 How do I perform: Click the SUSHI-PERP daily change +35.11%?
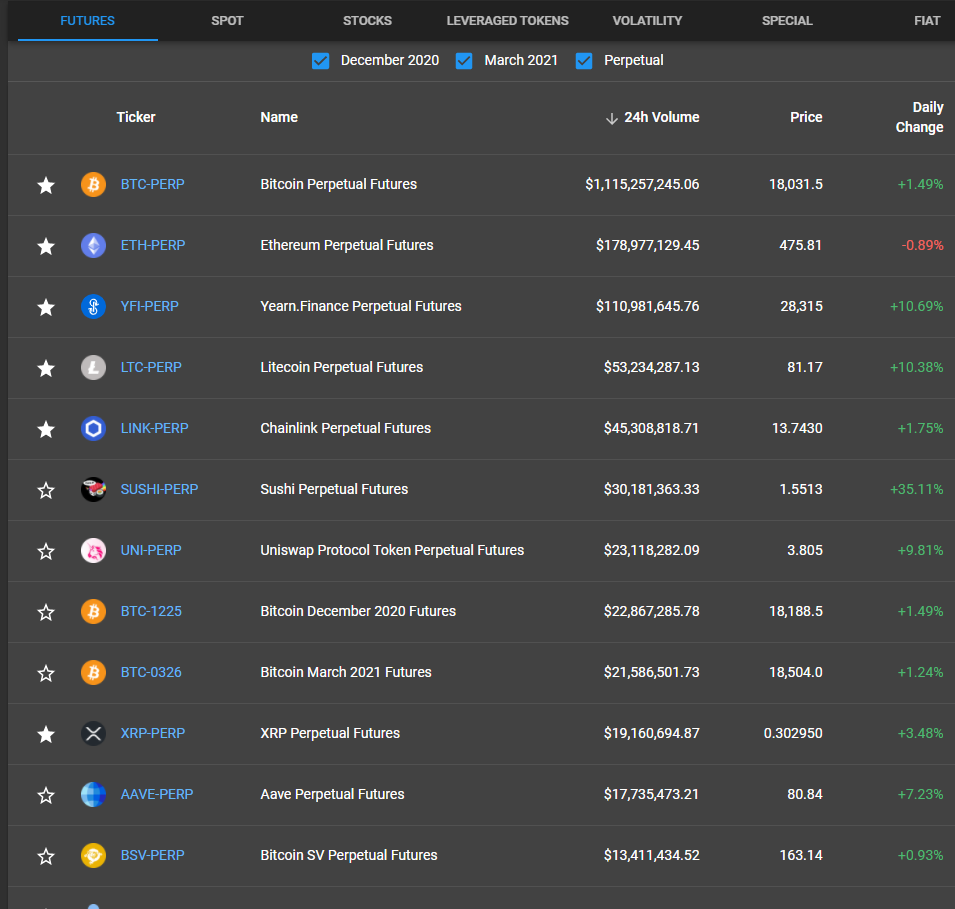pyautogui.click(x=917, y=489)
